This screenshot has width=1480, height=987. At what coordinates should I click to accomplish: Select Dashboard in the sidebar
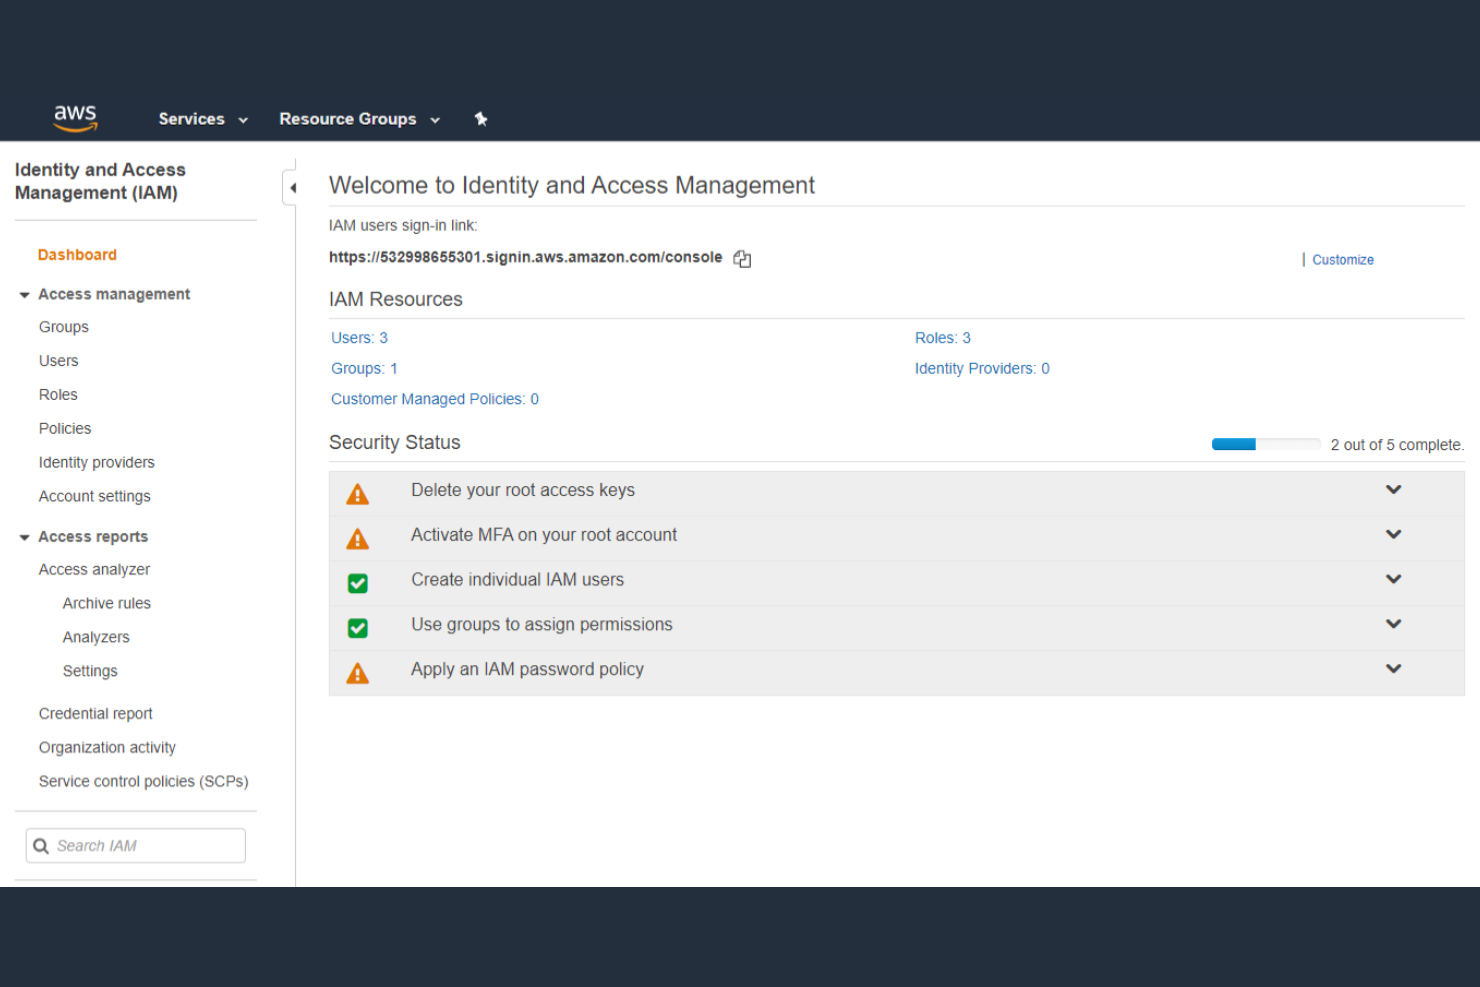(x=77, y=254)
